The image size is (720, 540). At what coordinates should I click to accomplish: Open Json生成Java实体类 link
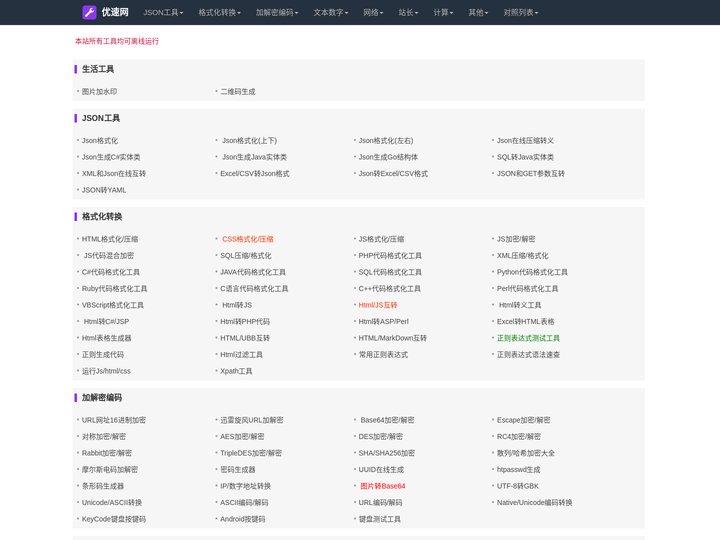pos(254,157)
